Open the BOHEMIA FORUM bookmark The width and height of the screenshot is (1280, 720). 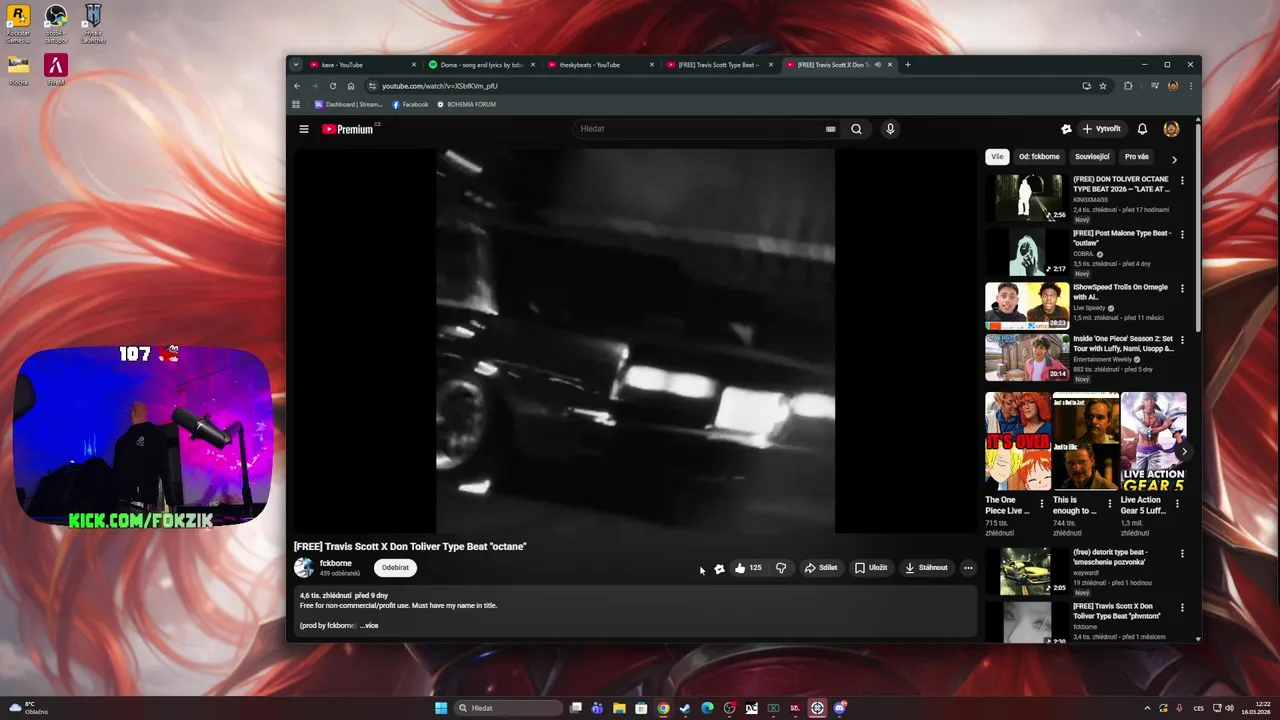[466, 104]
